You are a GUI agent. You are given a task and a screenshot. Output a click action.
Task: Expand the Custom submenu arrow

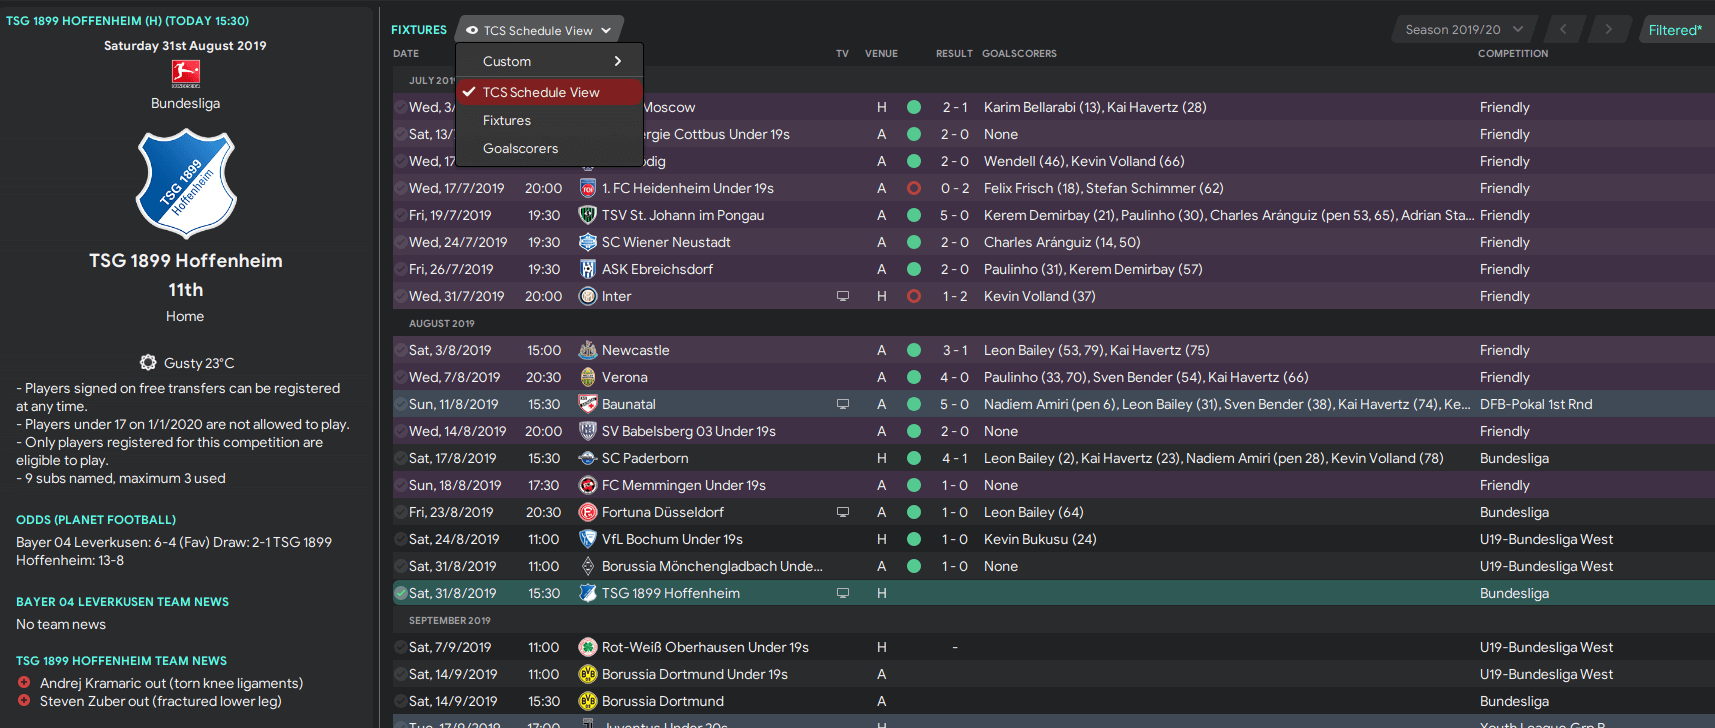618,61
